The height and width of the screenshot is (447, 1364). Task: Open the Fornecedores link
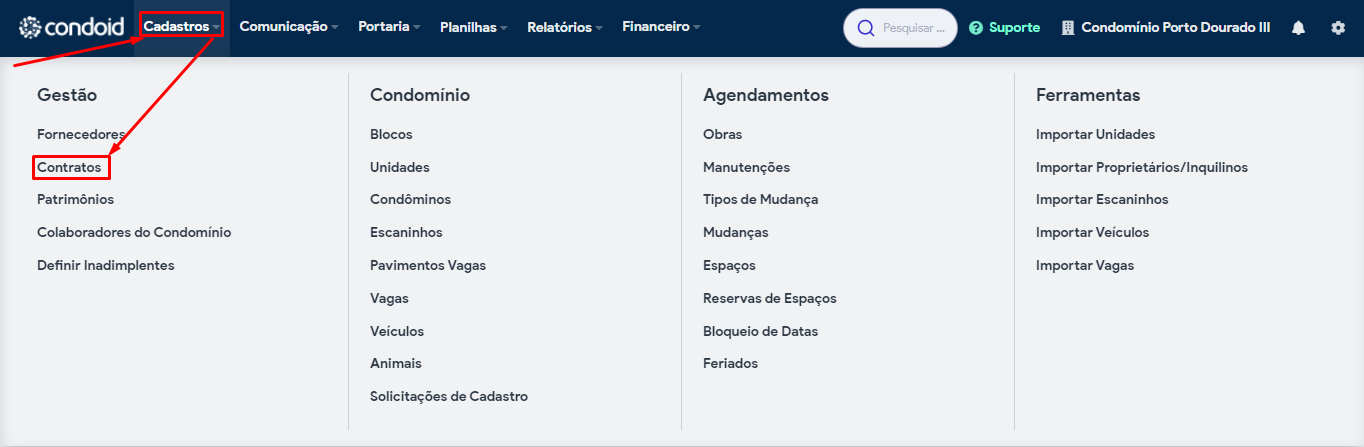click(81, 134)
